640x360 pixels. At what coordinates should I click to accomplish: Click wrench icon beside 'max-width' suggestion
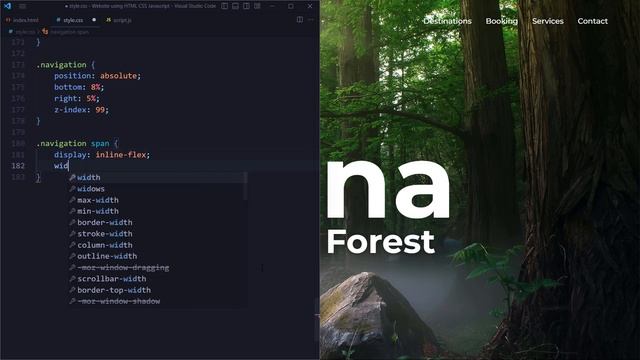72,200
